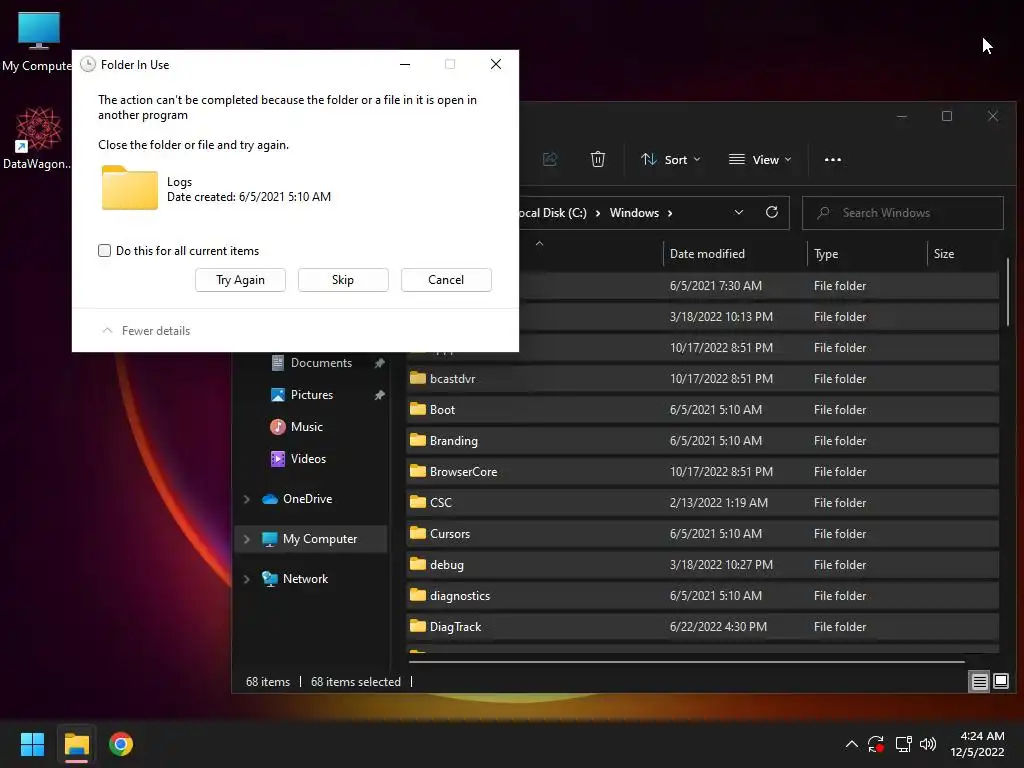
Task: Select the DiagTrack folder
Action: click(x=703, y=627)
